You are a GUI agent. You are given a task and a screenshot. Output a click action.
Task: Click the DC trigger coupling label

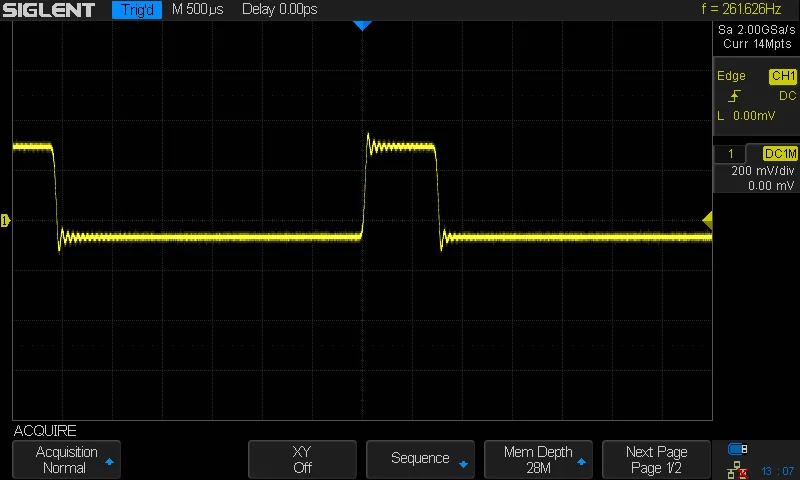coord(787,96)
